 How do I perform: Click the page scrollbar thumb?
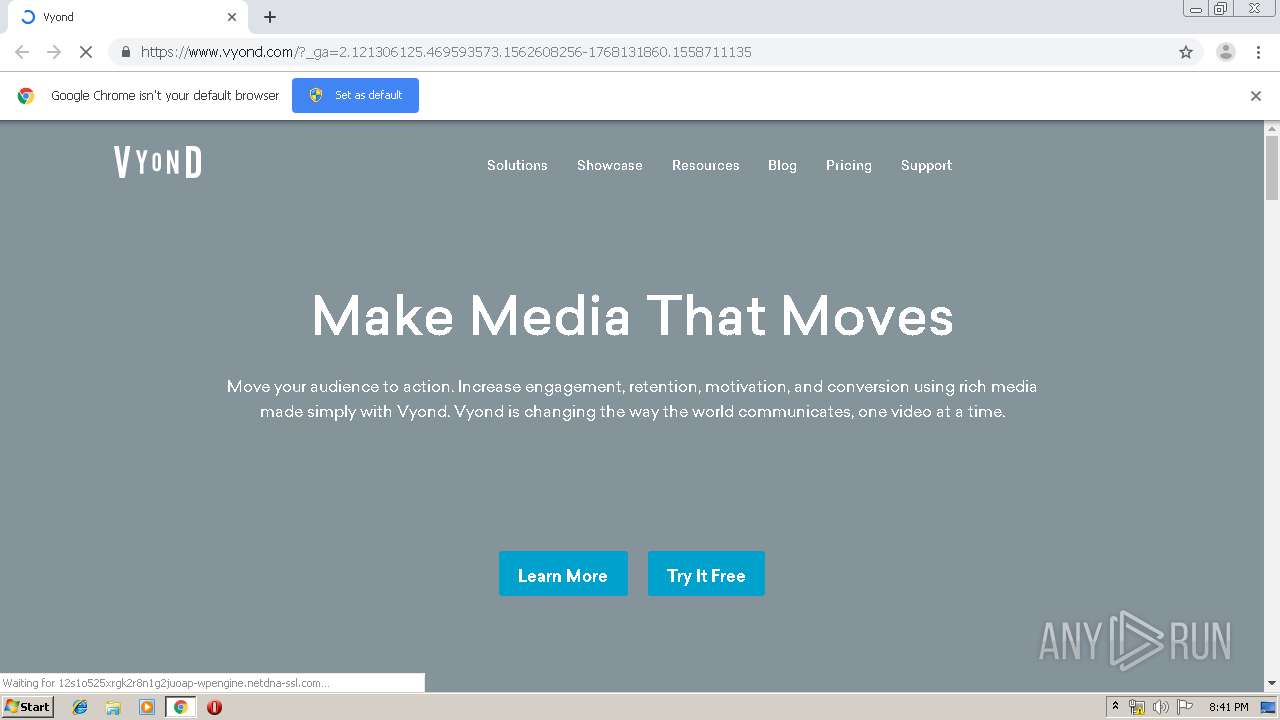click(x=1272, y=167)
